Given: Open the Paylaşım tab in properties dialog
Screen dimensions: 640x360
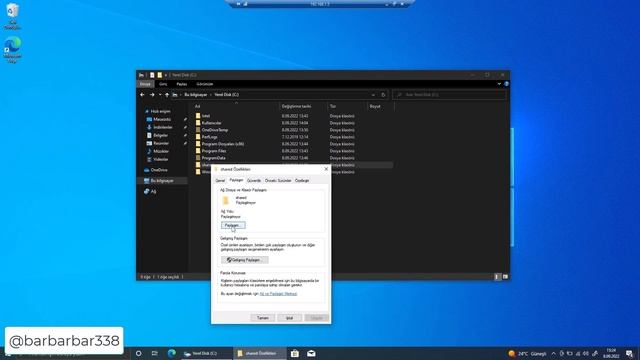Looking at the screenshot, I should point(236,180).
